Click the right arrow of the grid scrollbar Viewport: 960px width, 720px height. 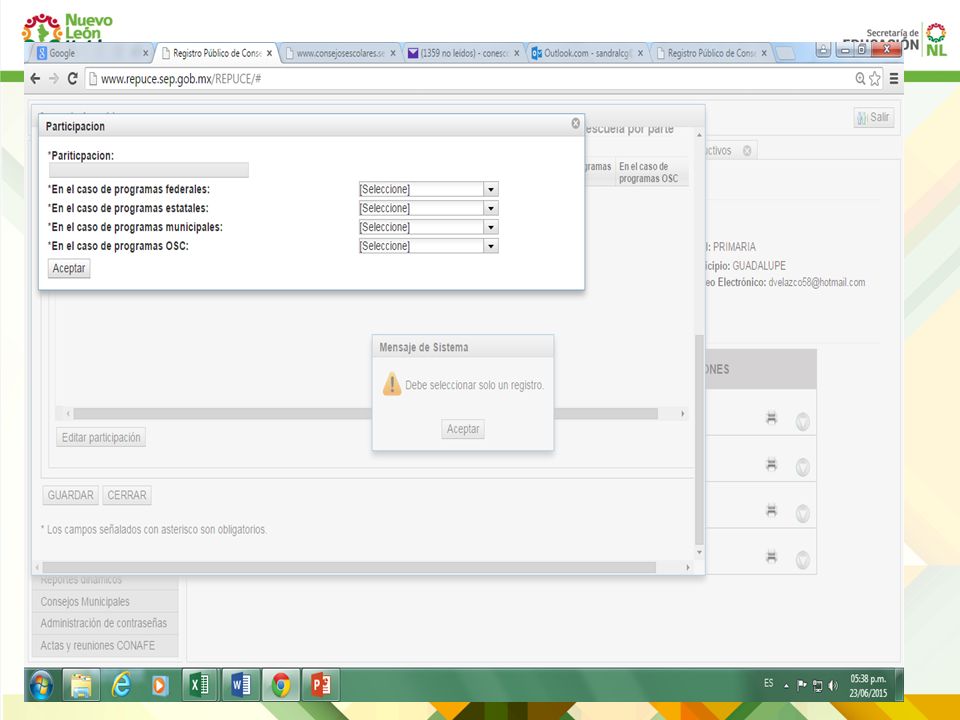tap(683, 414)
